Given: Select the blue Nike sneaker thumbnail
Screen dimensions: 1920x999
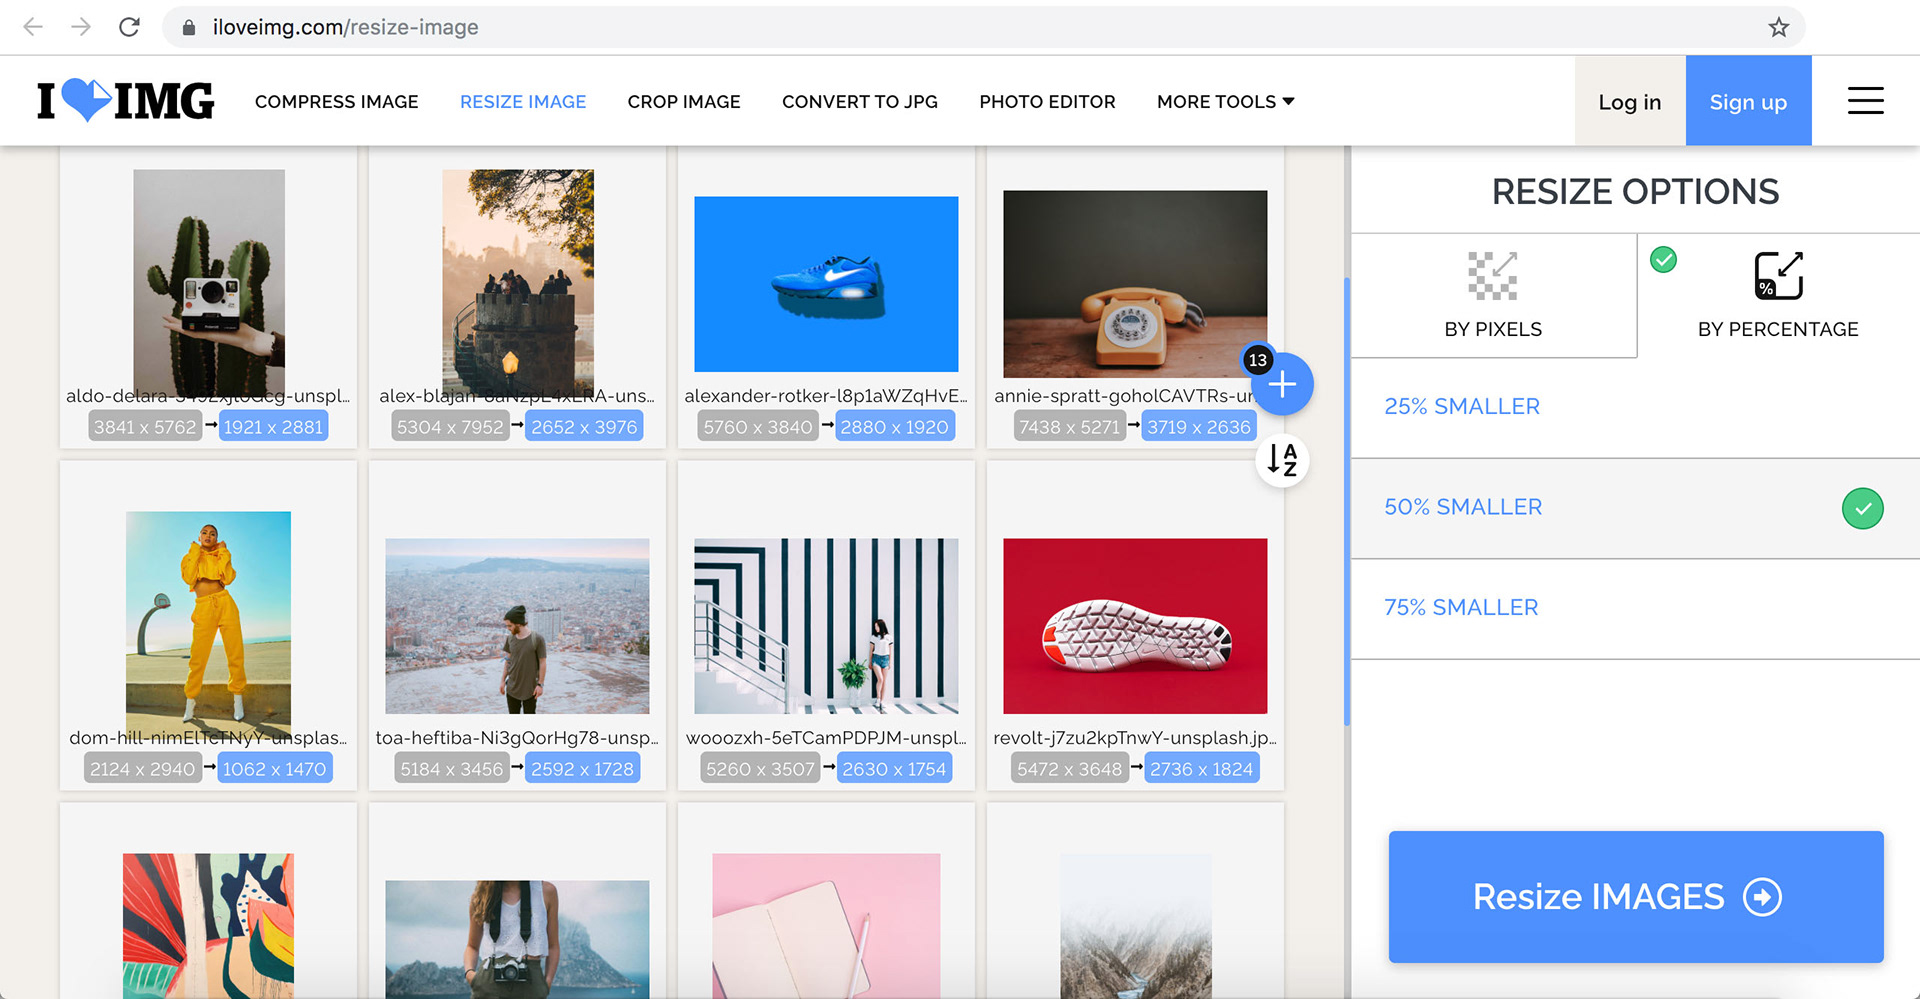Looking at the screenshot, I should tap(826, 284).
